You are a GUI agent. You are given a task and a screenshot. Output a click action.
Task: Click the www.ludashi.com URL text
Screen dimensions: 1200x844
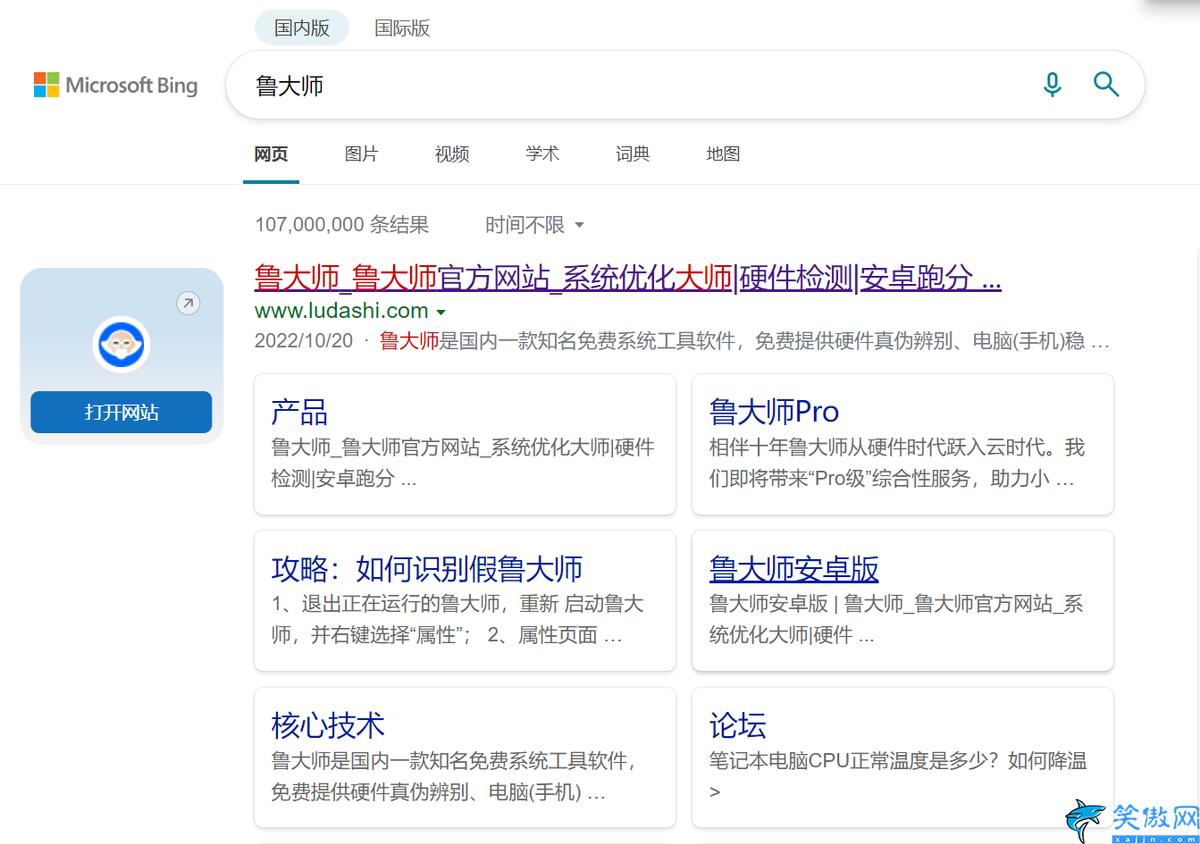tap(342, 311)
